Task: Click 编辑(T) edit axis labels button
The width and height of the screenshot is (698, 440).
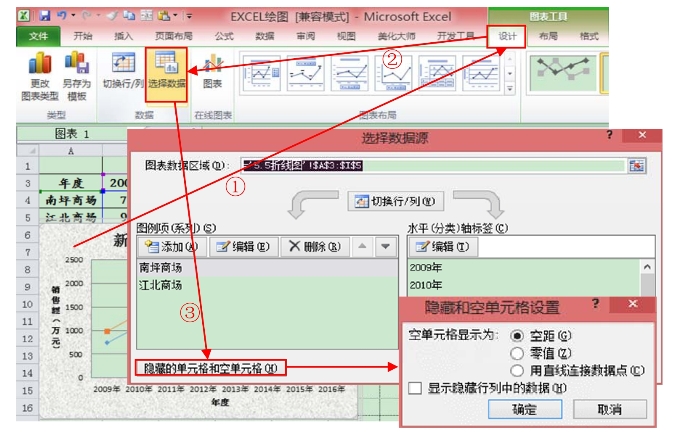Action: pos(443,247)
